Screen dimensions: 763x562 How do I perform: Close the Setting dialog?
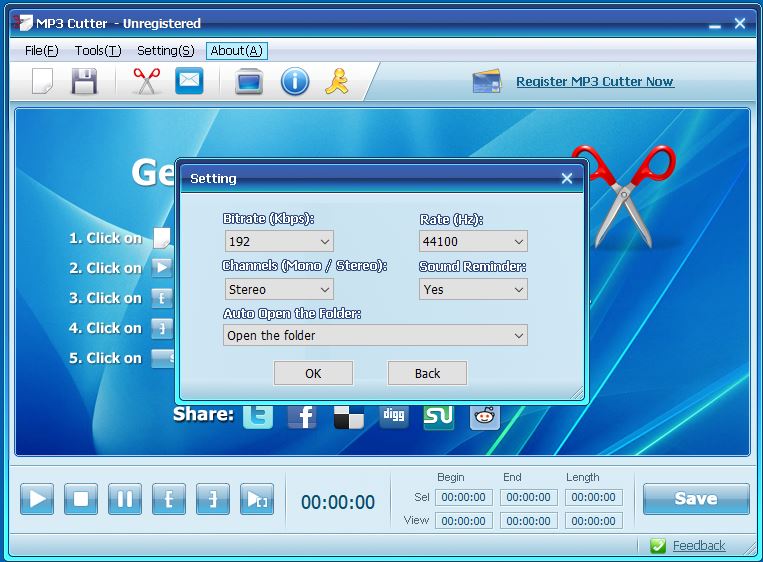point(566,178)
